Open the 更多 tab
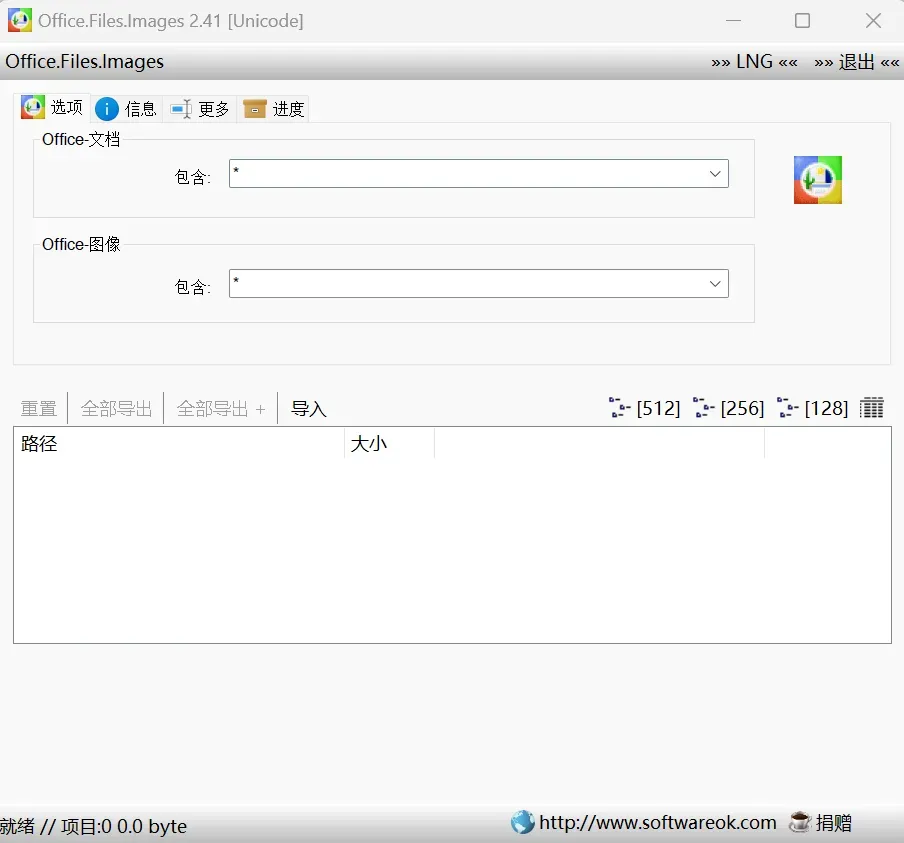The image size is (904, 843). pyautogui.click(x=201, y=109)
